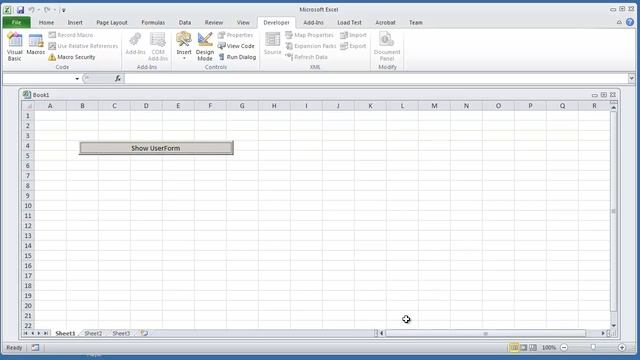Image resolution: width=640 pixels, height=360 pixels.
Task: Click Run Dialog
Action: point(237,57)
